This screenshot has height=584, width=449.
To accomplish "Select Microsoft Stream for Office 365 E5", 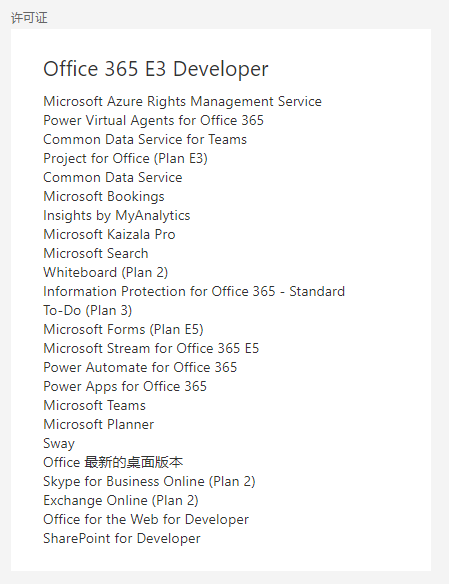I will pyautogui.click(x=151, y=348).
